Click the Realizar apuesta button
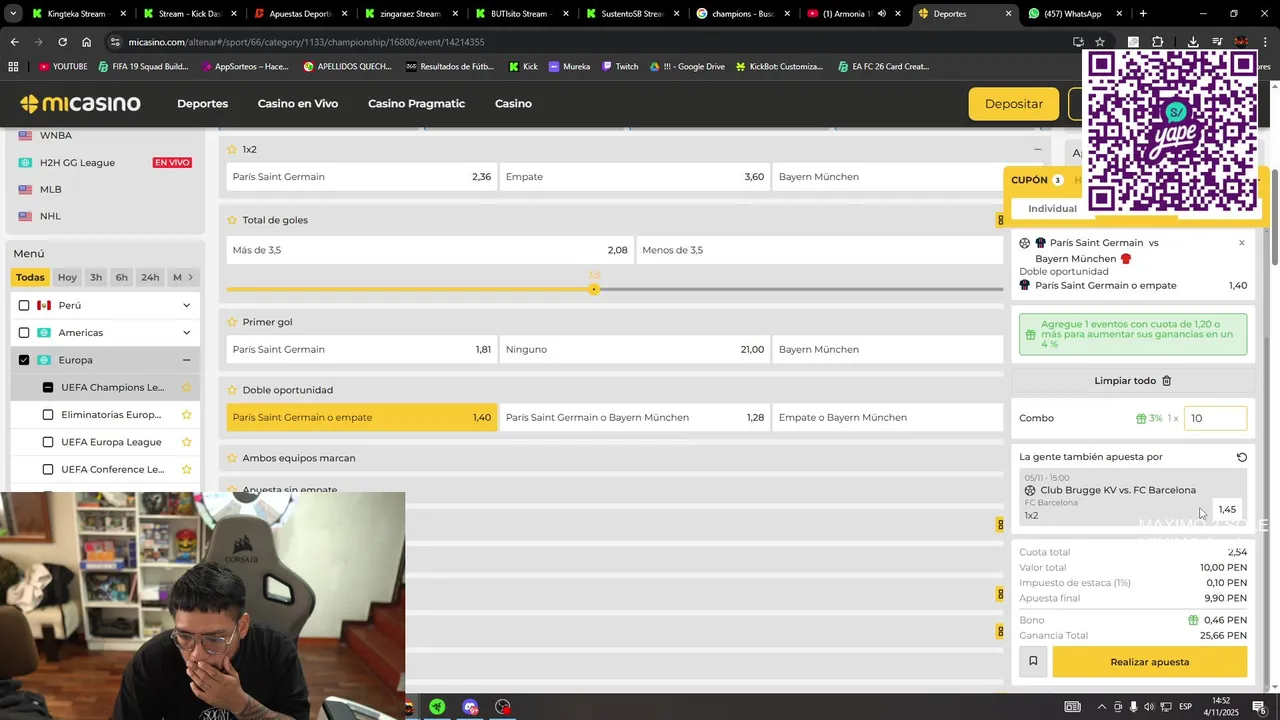The image size is (1280, 720). click(x=1150, y=661)
